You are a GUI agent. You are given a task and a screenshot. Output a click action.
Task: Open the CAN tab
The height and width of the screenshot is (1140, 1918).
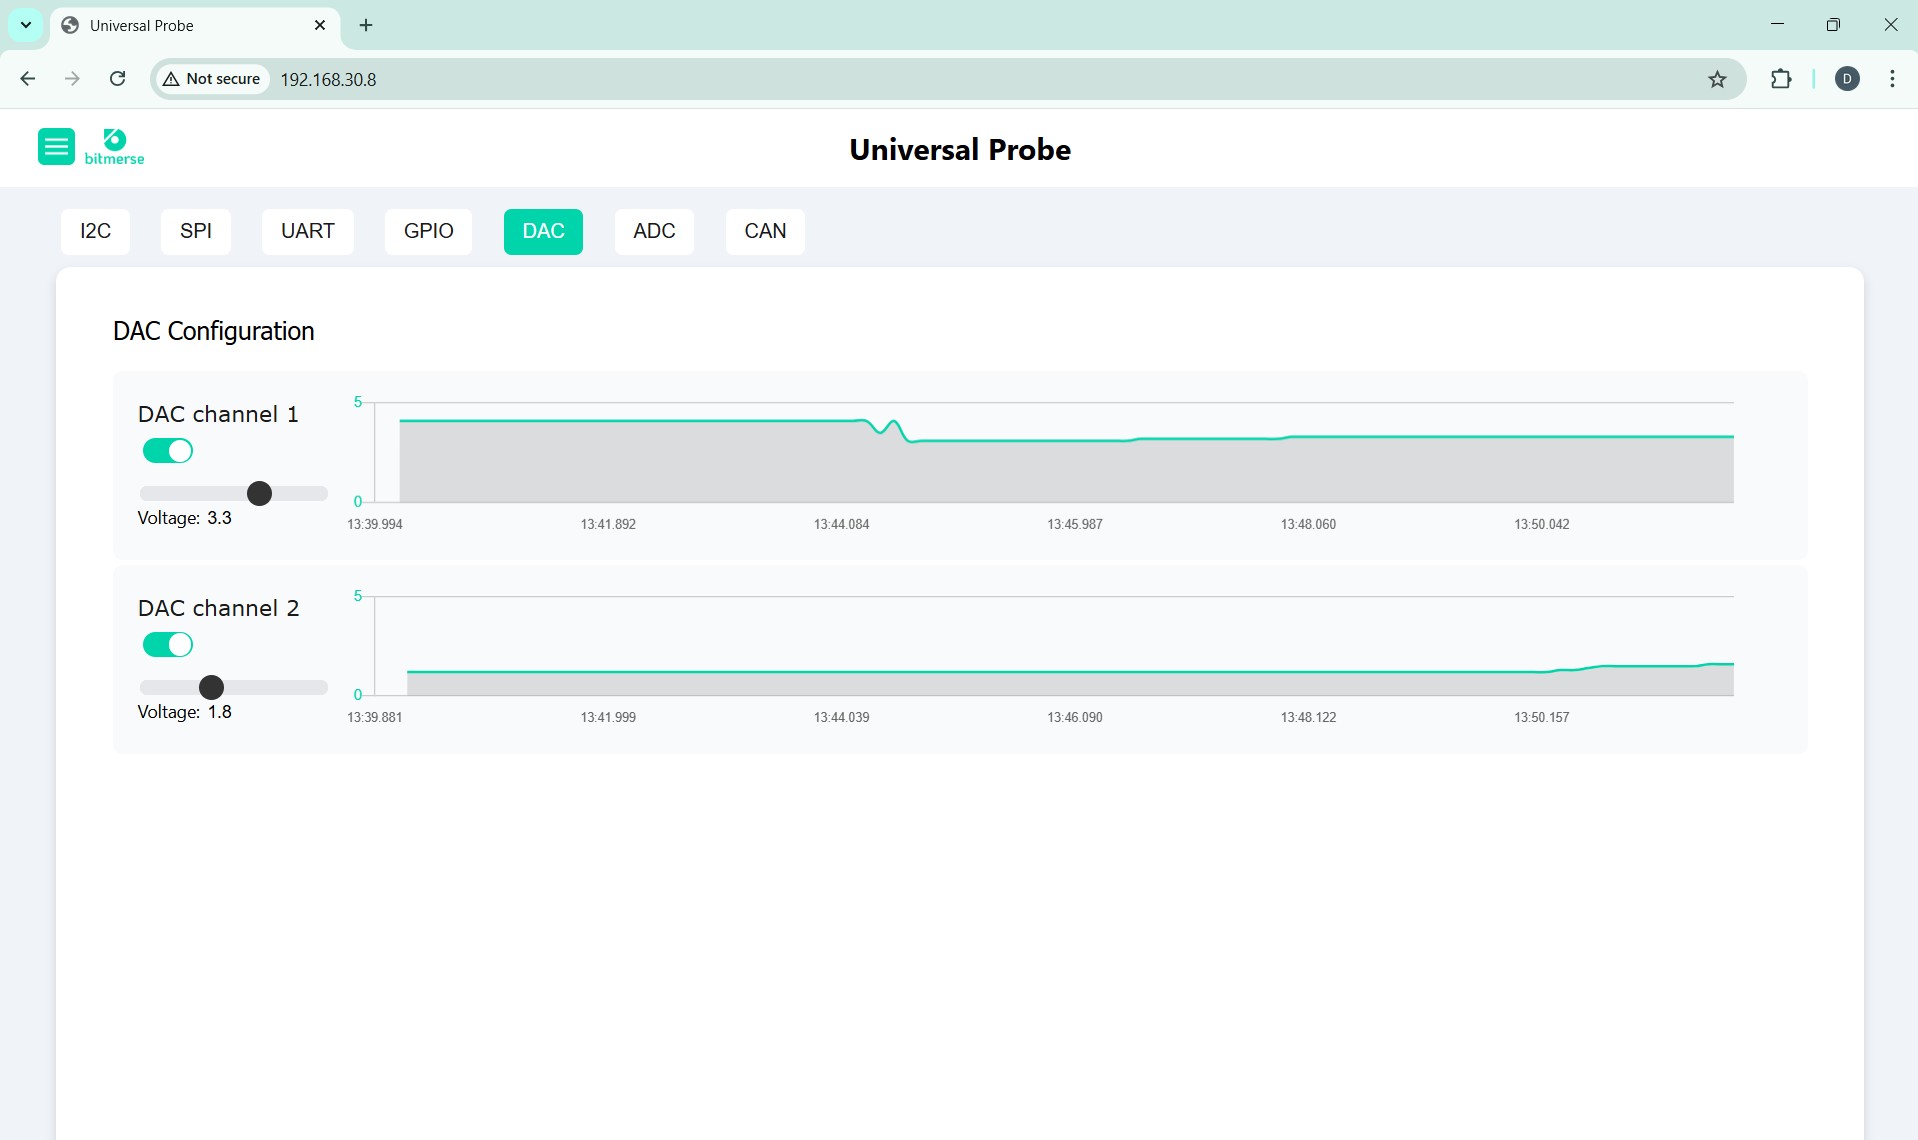pyautogui.click(x=765, y=231)
